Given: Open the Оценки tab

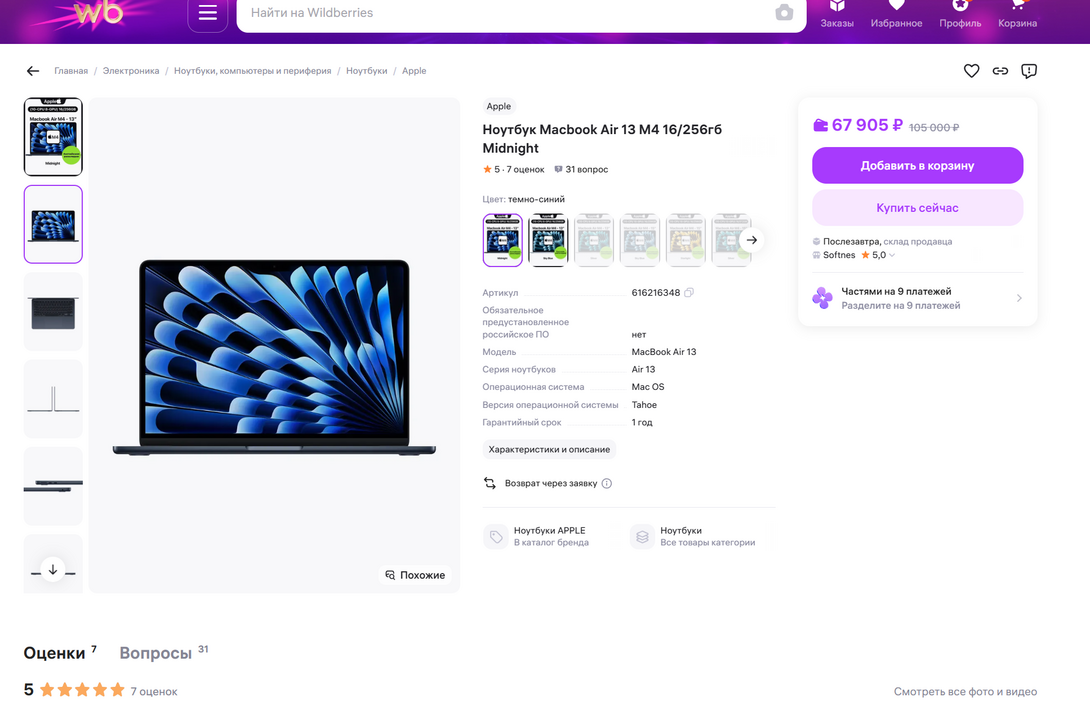Looking at the screenshot, I should coord(54,653).
